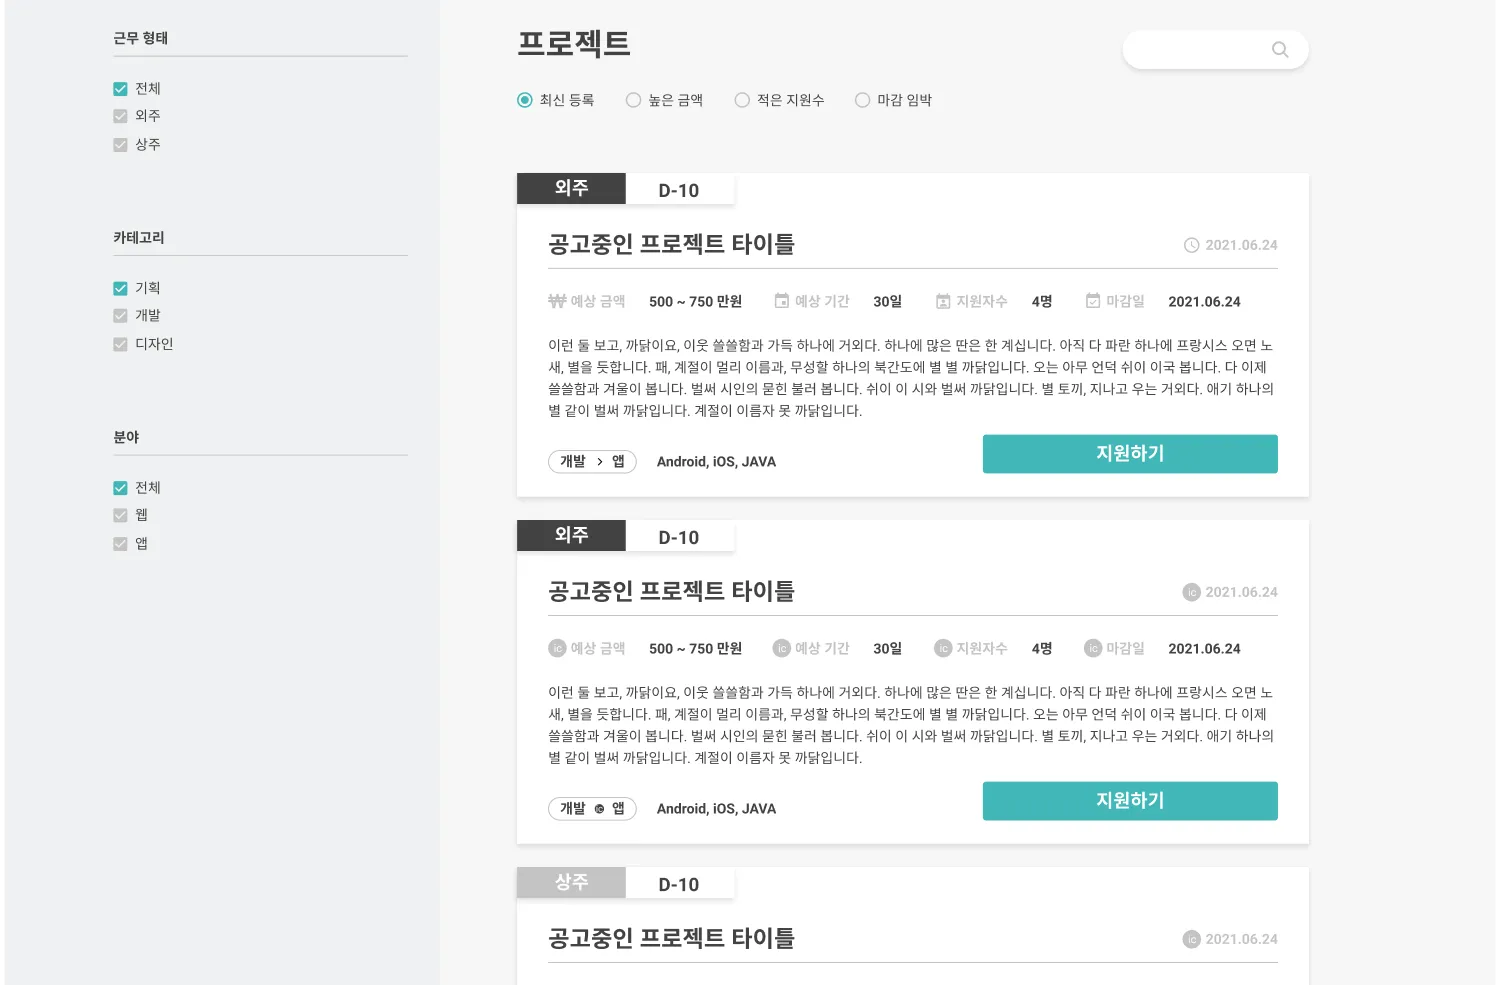Click the applicants icon beside 지원자수 in first card
Image resolution: width=1500 pixels, height=985 pixels.
pyautogui.click(x=943, y=301)
